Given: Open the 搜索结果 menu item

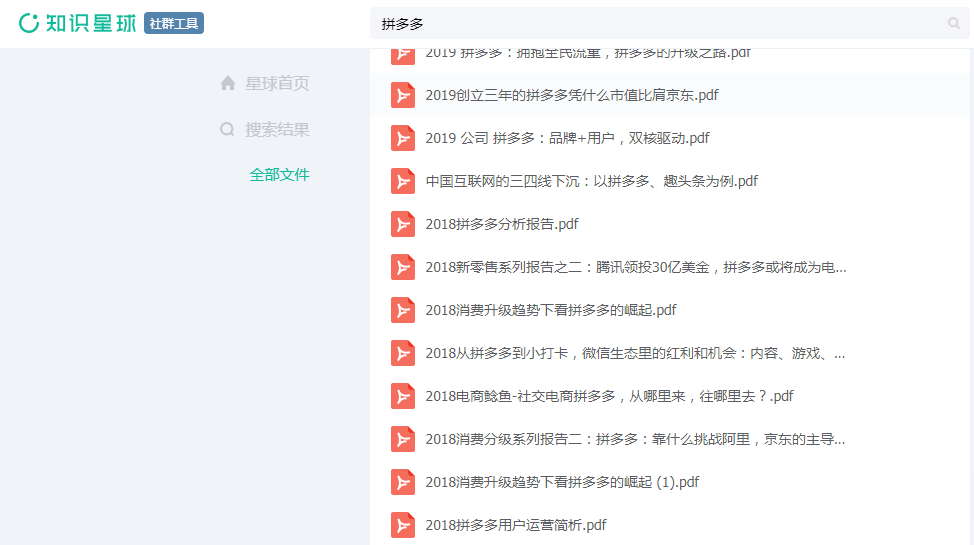Looking at the screenshot, I should [x=276, y=129].
